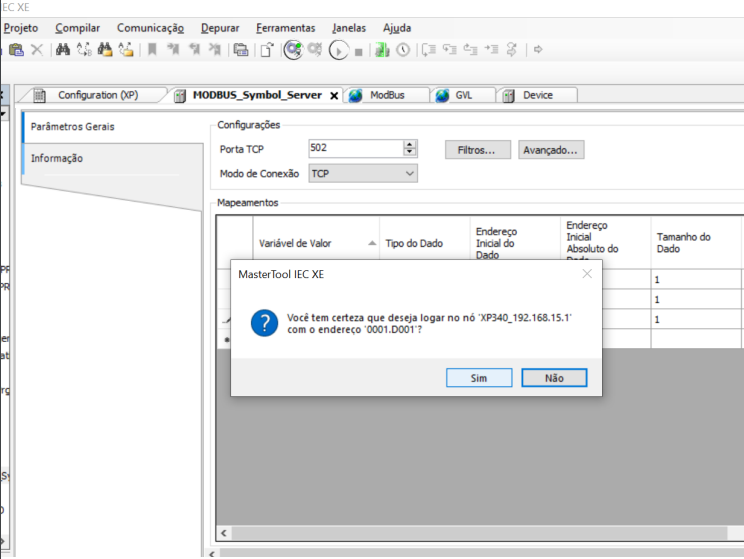
Task: Open the Filtros... button
Action: pyautogui.click(x=477, y=150)
